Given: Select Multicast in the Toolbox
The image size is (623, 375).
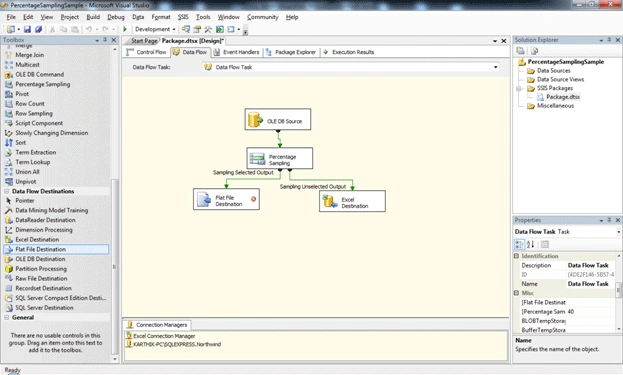Looking at the screenshot, I should [27, 65].
